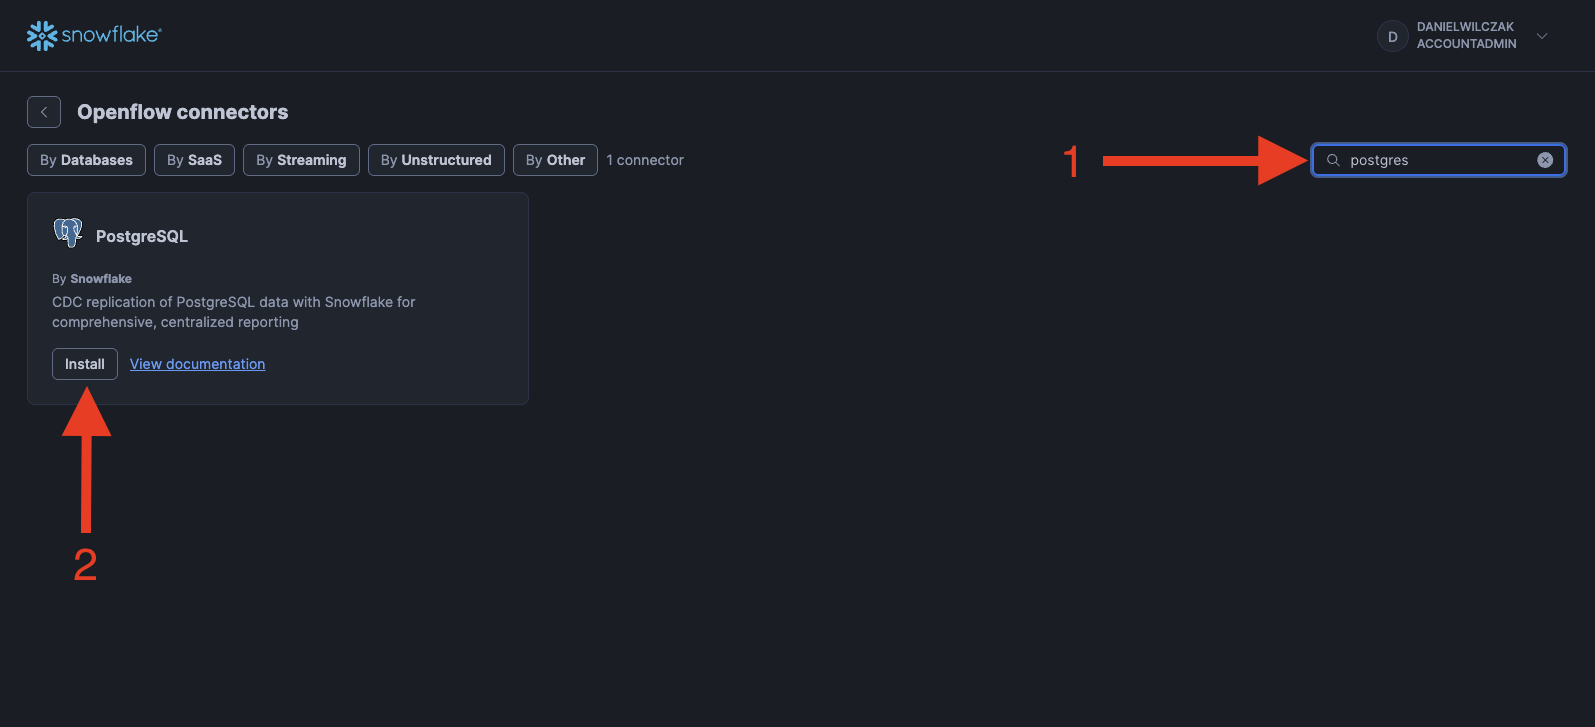Viewport: 1595px width, 727px height.
Task: Click the D user avatar
Action: [1392, 36]
